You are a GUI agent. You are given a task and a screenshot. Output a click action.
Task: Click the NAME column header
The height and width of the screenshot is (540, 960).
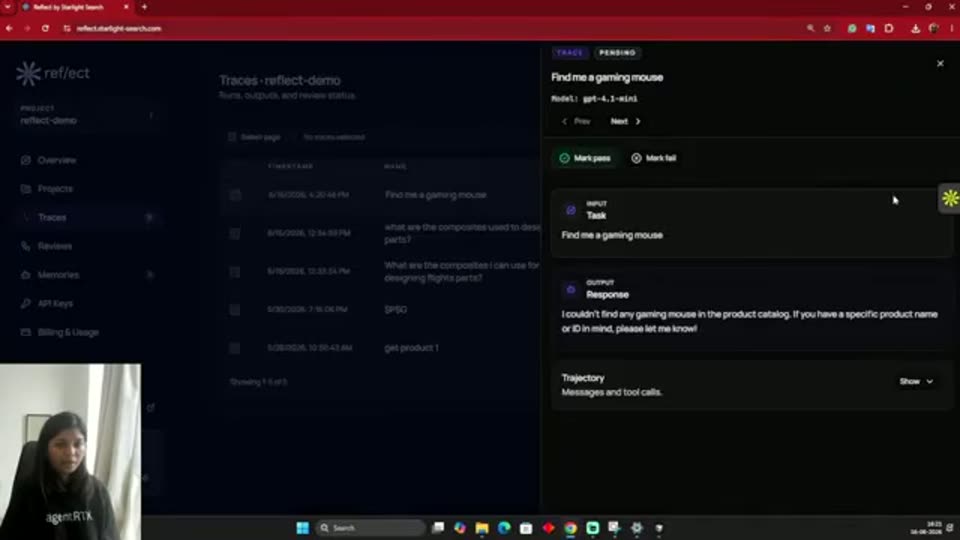click(x=395, y=167)
